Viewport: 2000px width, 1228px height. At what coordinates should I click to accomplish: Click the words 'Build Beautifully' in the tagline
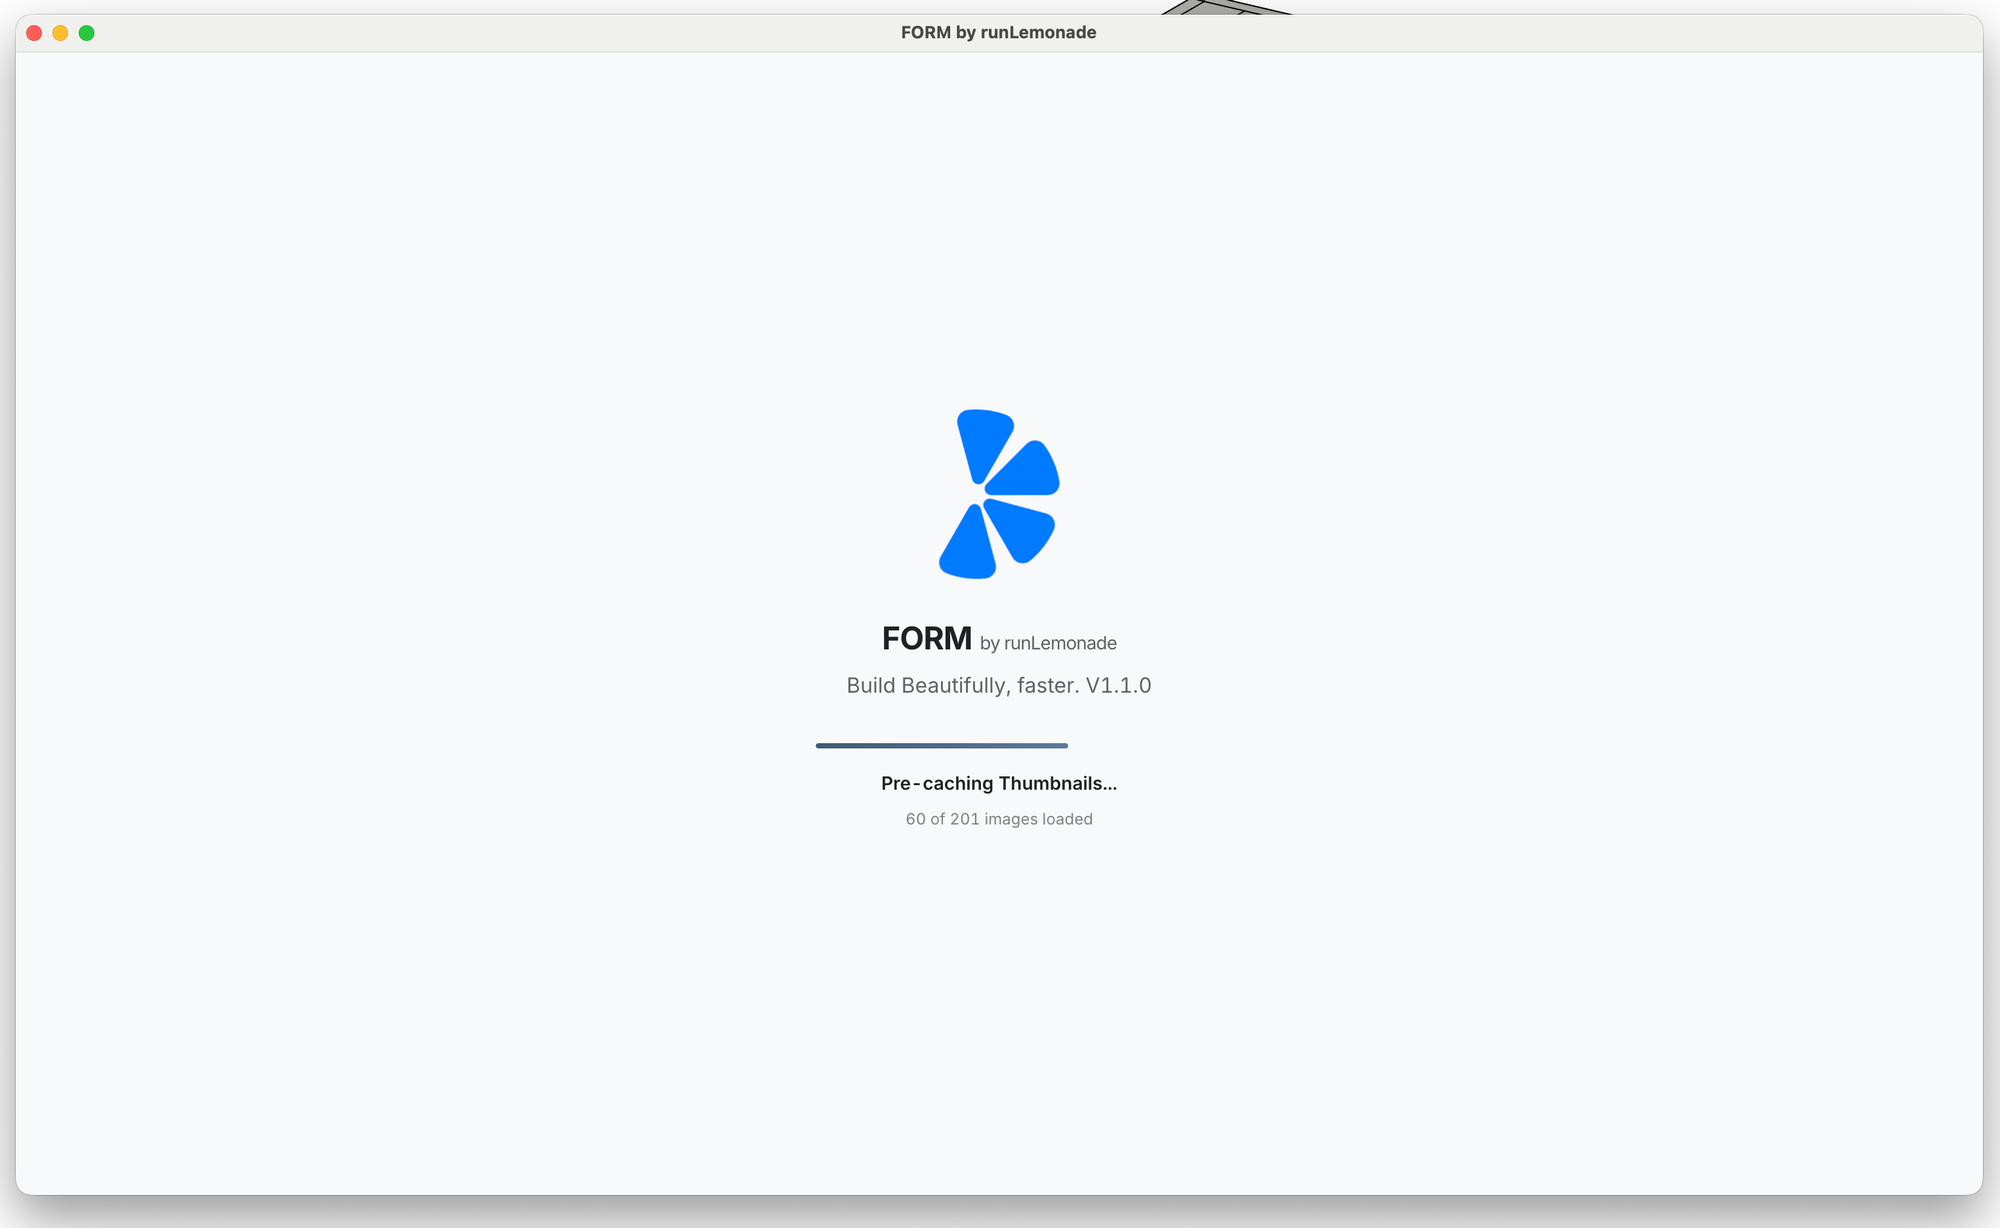[926, 685]
